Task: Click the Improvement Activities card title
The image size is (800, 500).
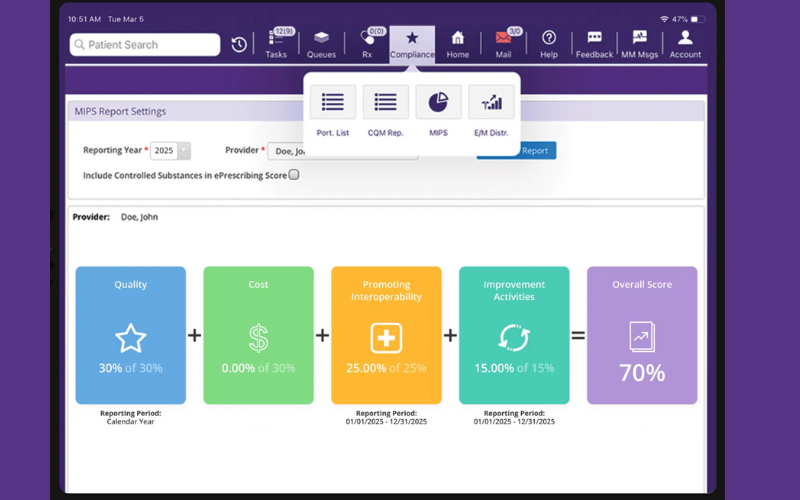Action: click(x=514, y=290)
